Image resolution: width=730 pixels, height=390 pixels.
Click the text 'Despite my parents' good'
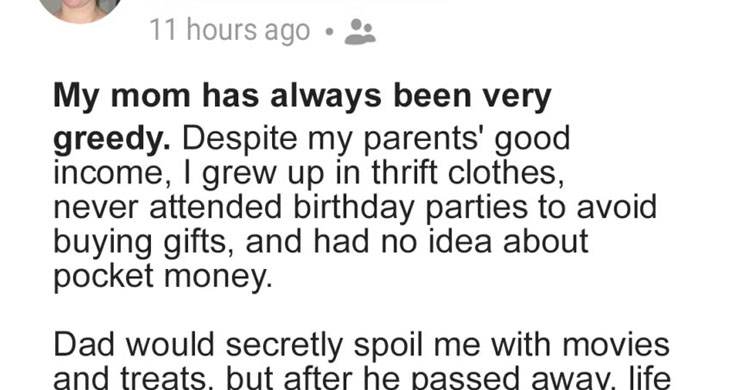pos(376,140)
